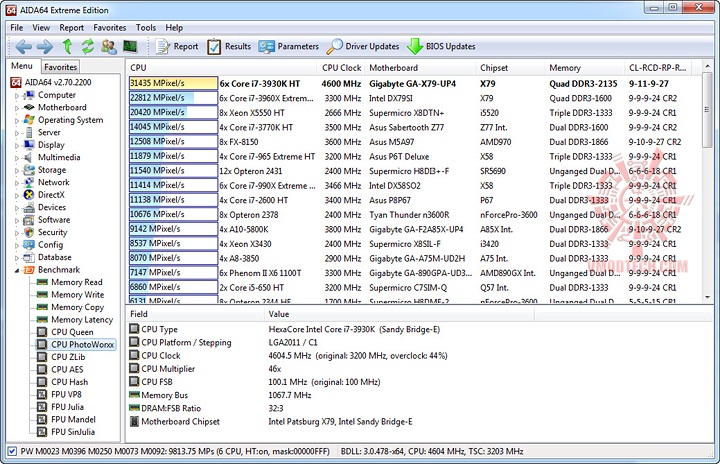Click the green monitor toolbar icon
The image size is (720, 464).
pos(130,46)
